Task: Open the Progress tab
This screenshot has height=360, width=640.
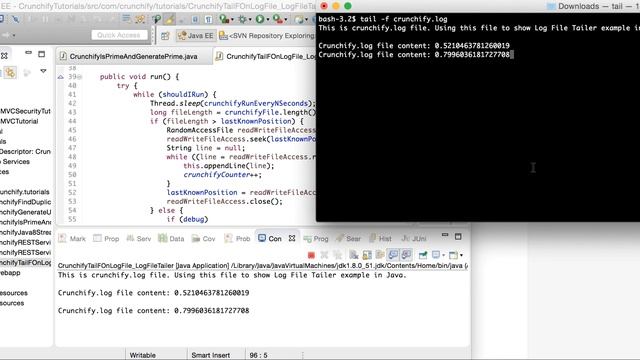Action: (x=316, y=238)
